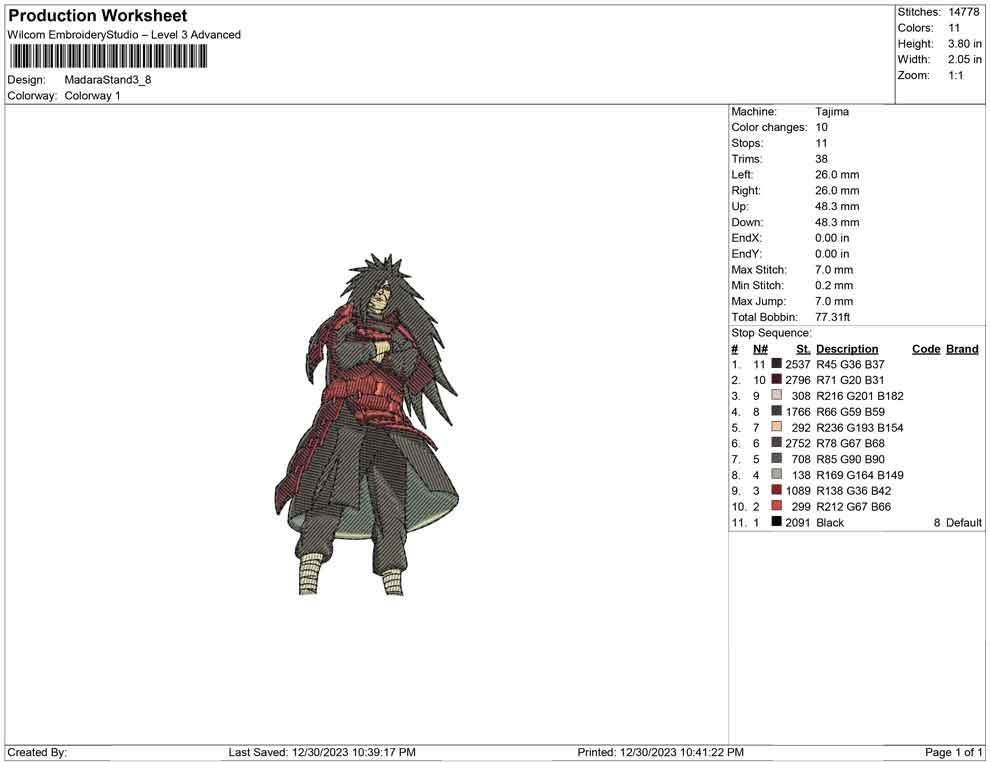Screen dimensions: 990x762
Task: Click the Colors value '11' in header
Action: point(954,28)
